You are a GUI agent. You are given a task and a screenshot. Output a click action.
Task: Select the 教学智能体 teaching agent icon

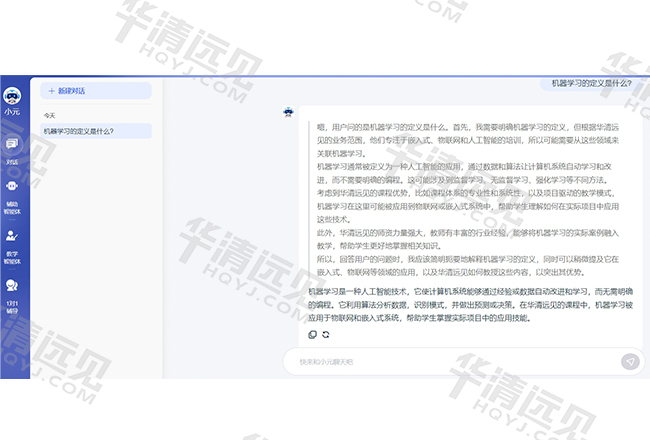13,236
